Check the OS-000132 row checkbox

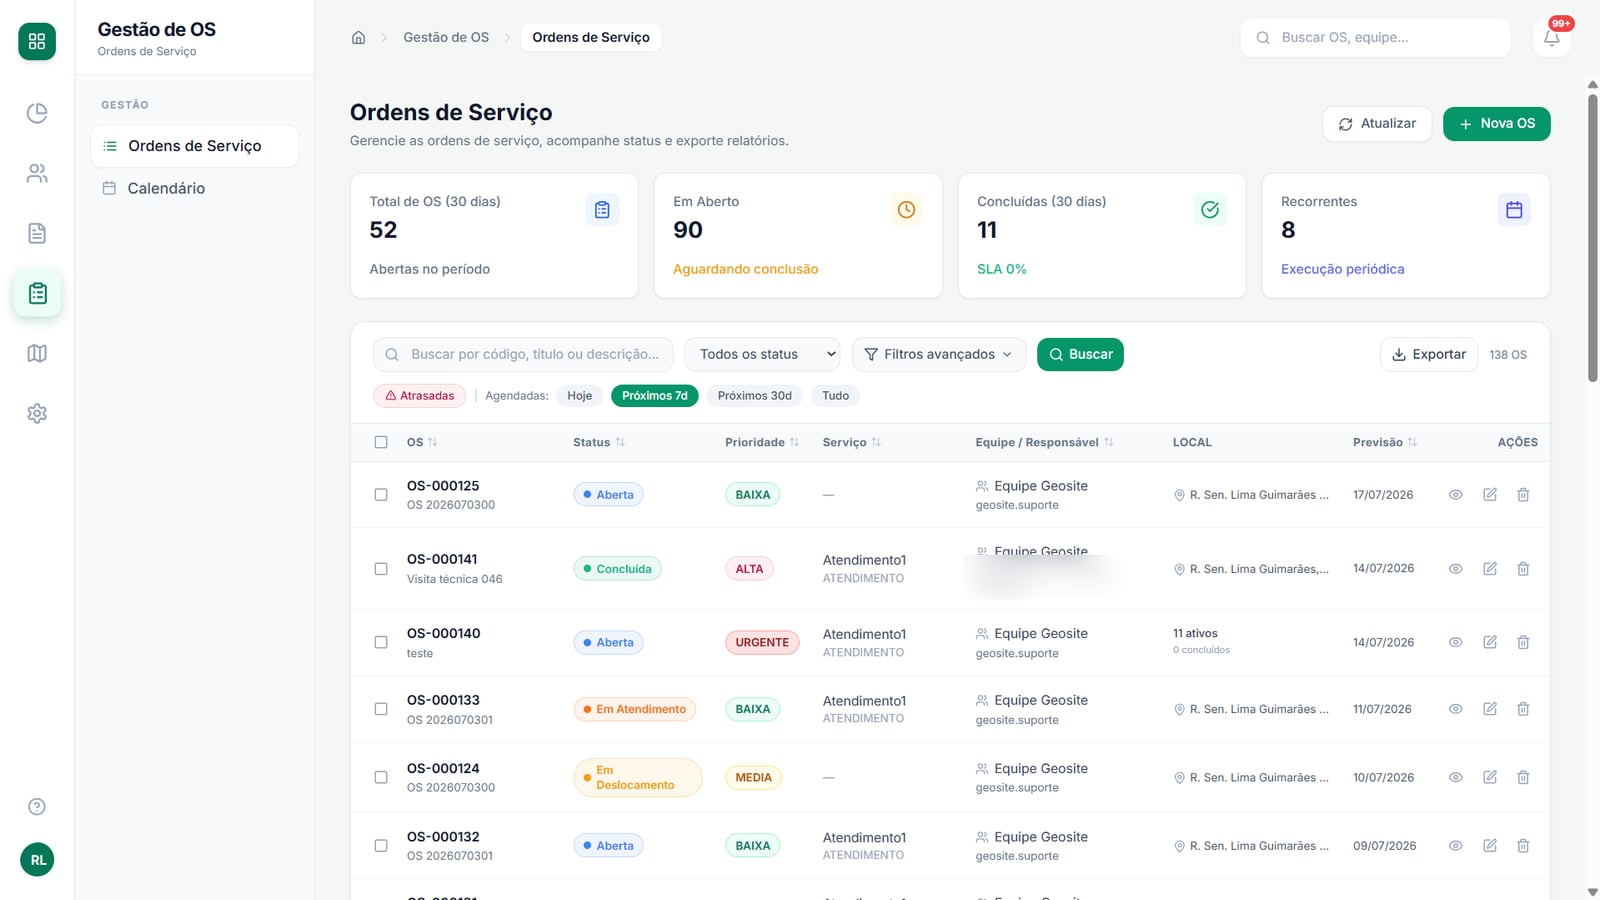click(381, 846)
